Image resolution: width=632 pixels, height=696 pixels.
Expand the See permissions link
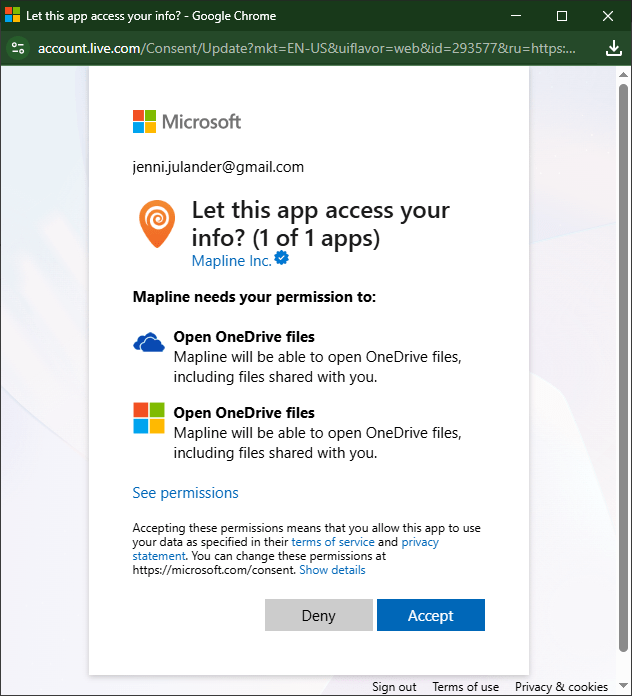pos(185,493)
